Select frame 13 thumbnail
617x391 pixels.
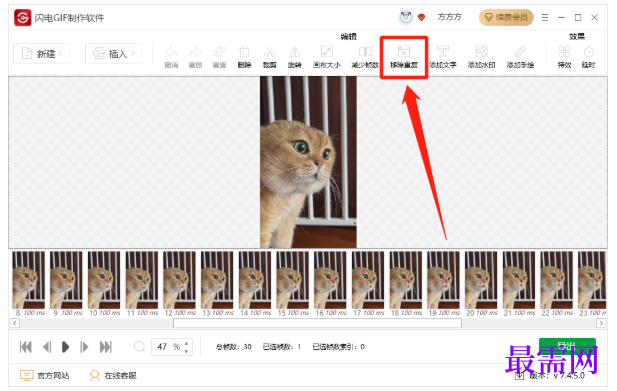click(217, 280)
